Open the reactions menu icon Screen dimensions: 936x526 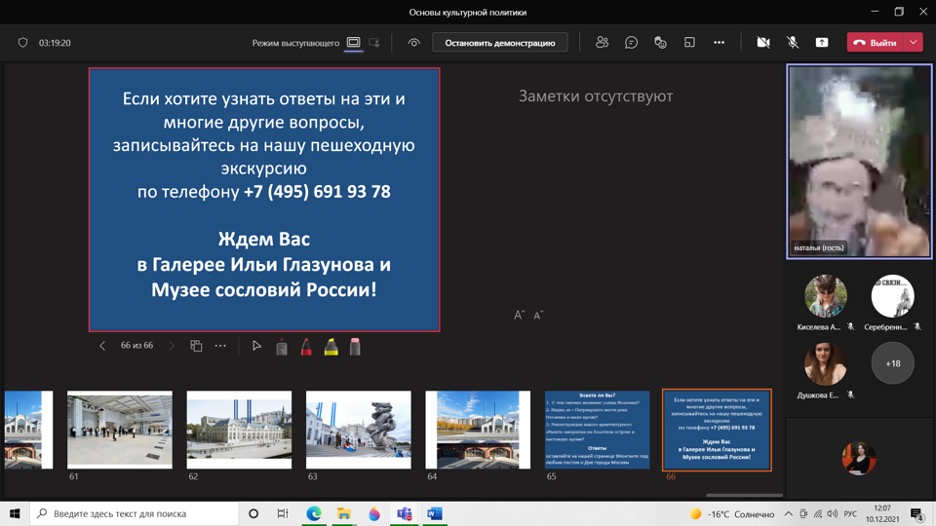click(660, 43)
